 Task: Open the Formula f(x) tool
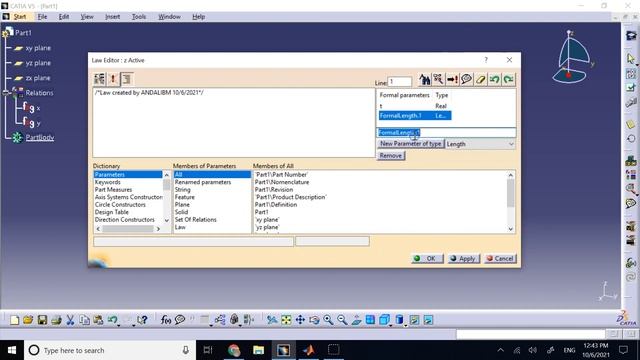click(x=166, y=320)
